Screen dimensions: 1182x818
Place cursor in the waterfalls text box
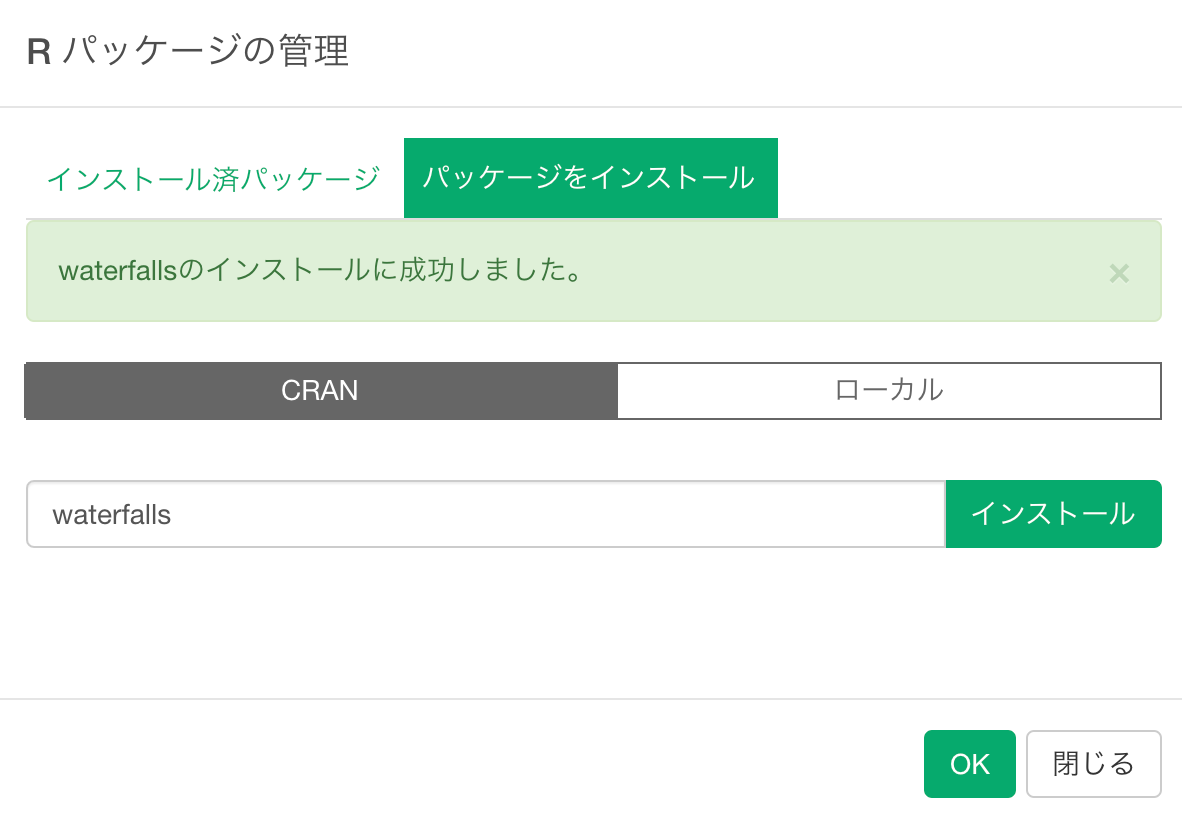[485, 514]
